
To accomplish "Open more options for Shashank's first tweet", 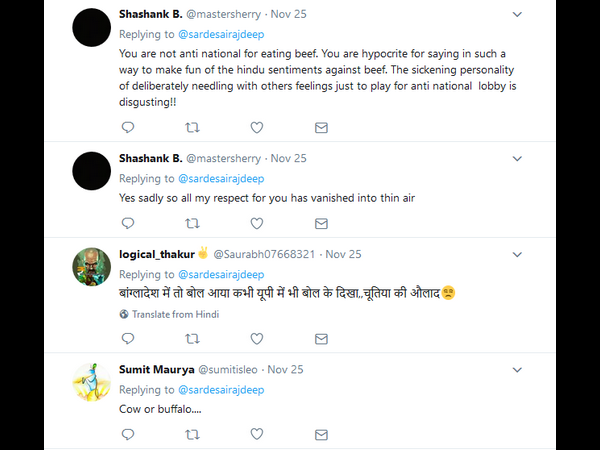I will coord(517,15).
